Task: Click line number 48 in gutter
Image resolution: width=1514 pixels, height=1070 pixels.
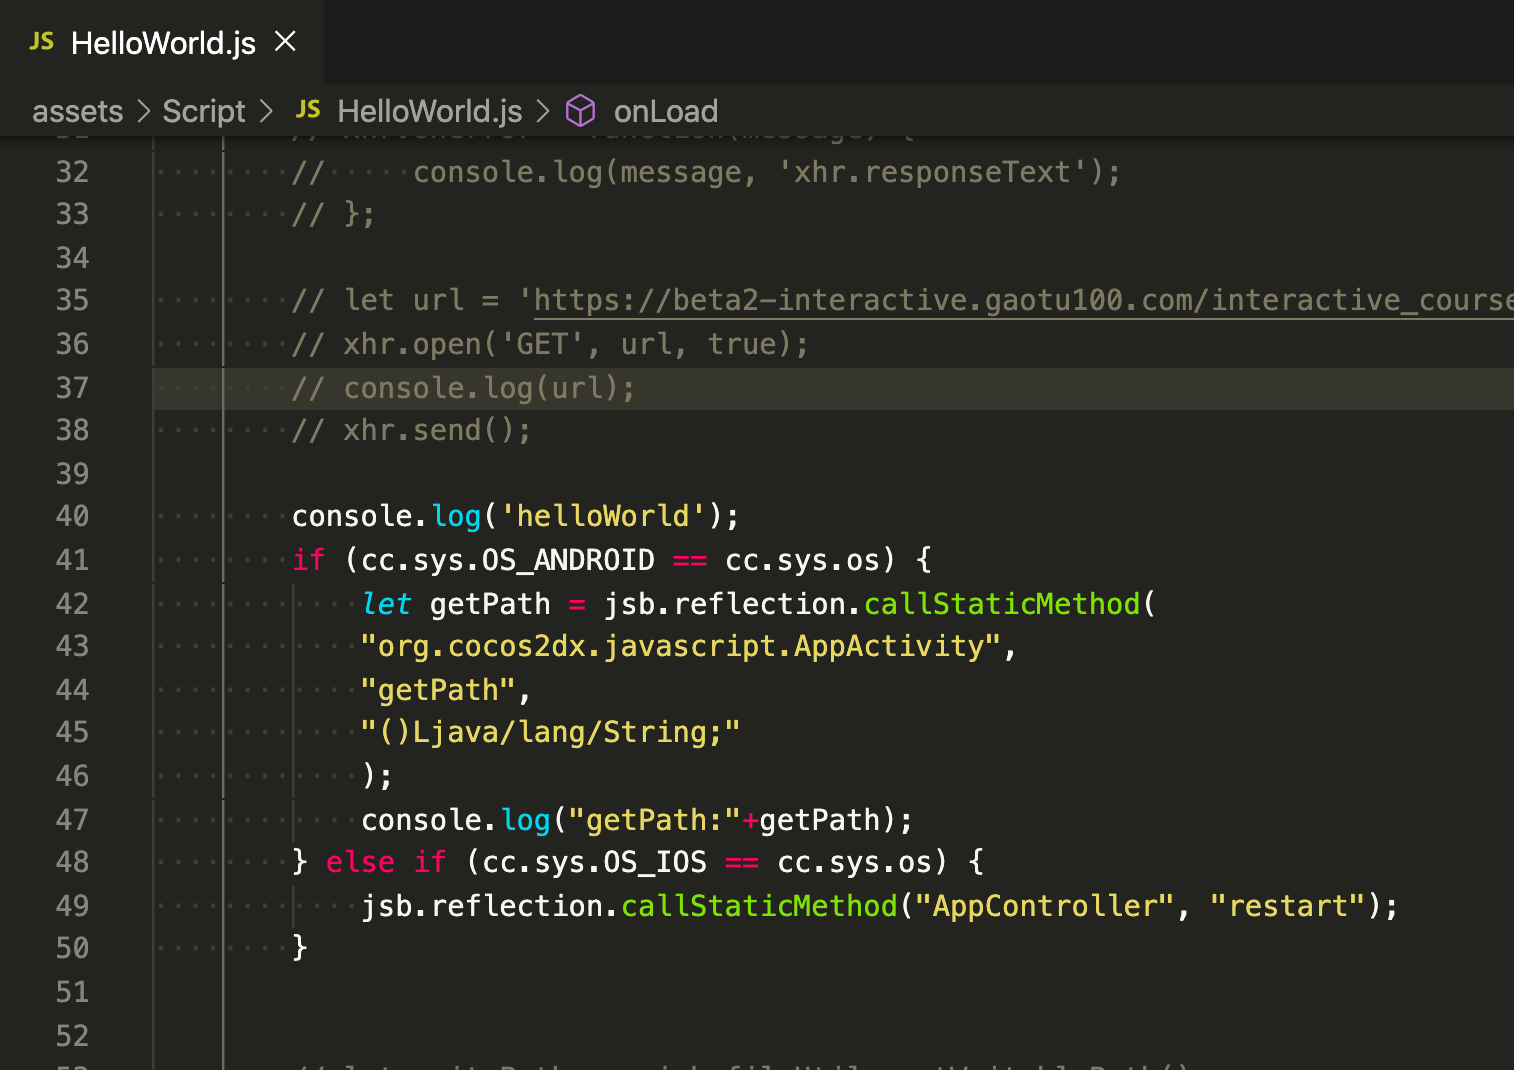Action: (72, 862)
